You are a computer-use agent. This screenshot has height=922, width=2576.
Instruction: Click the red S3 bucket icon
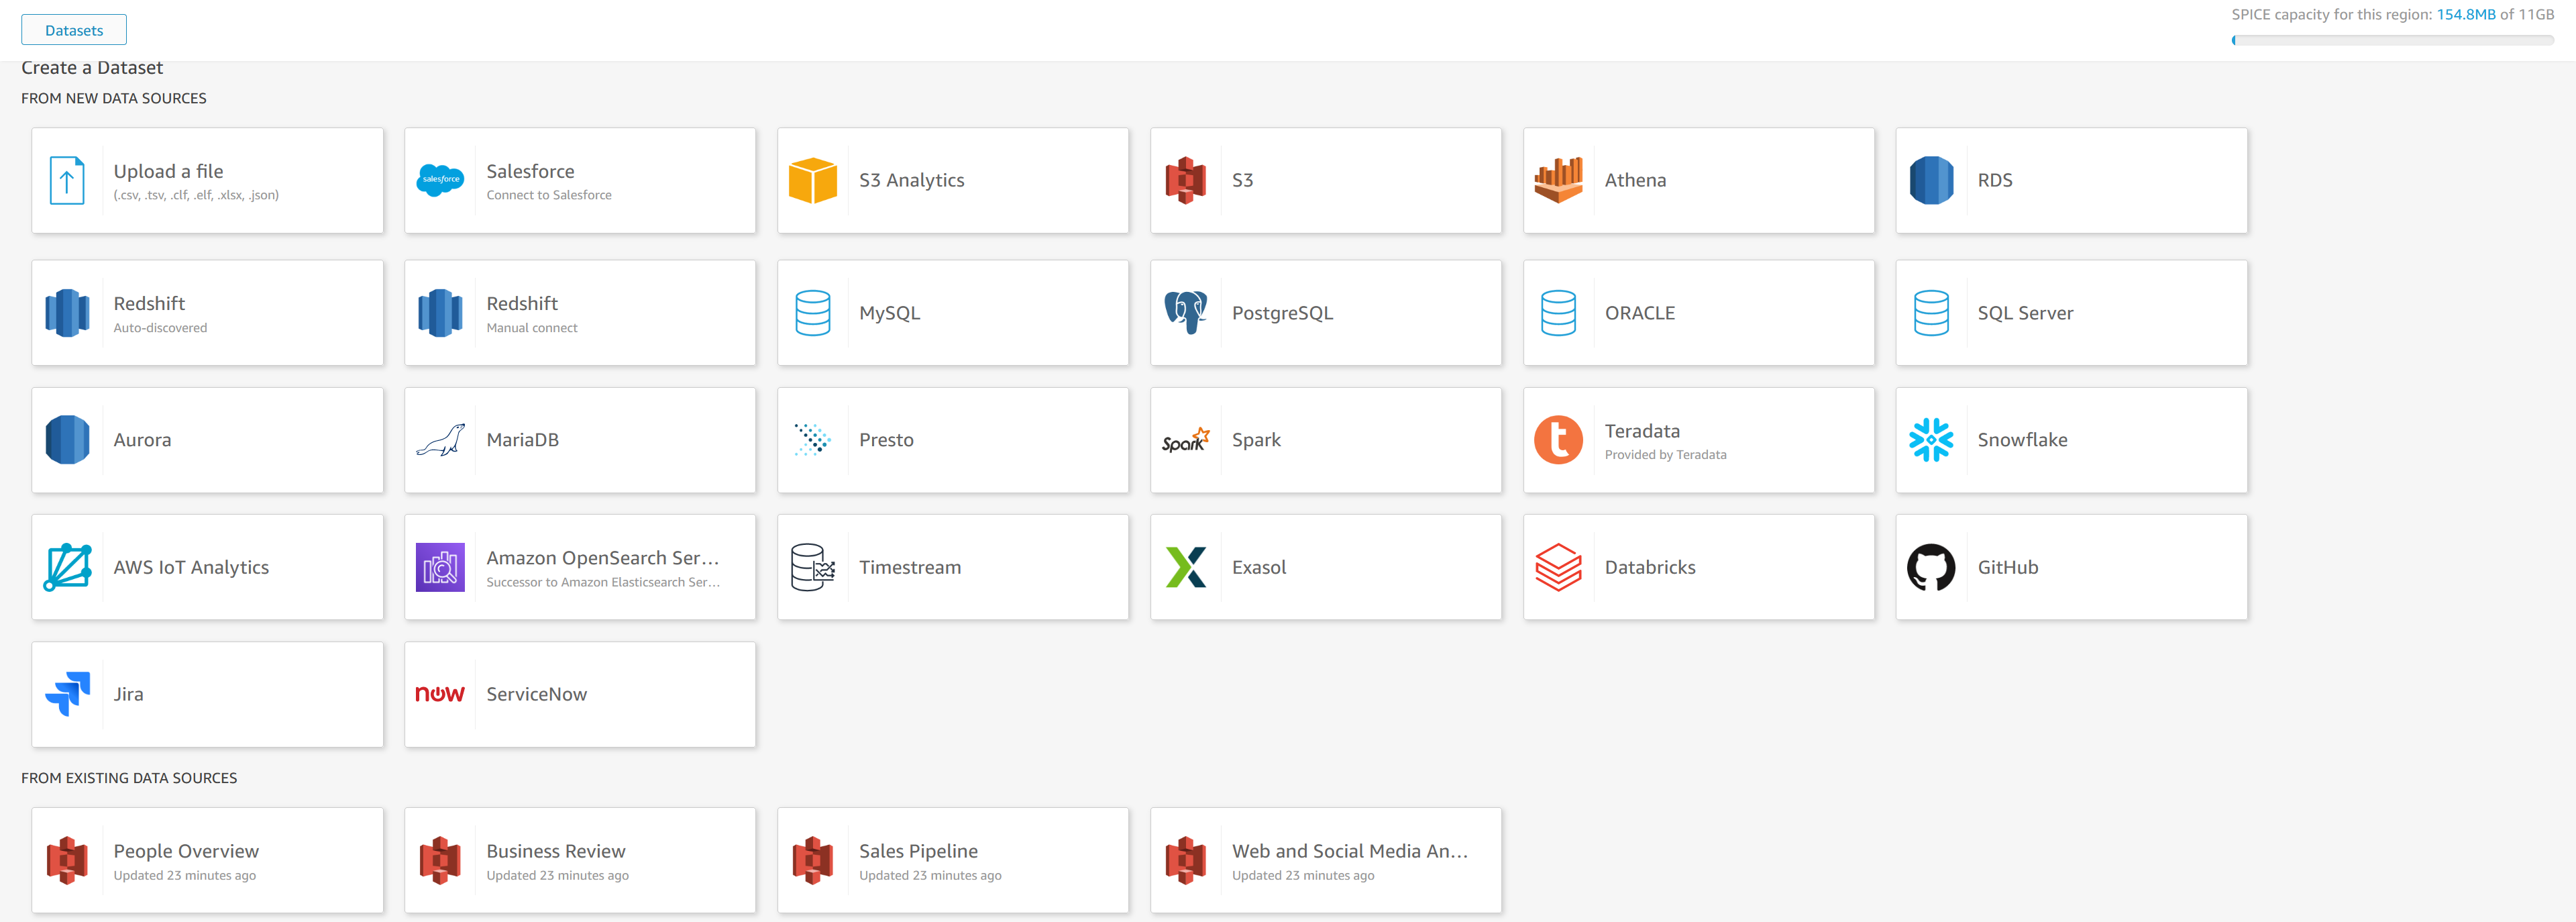1186,181
